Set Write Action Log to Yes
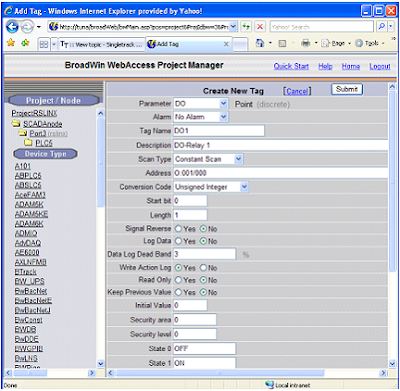 click(x=178, y=268)
